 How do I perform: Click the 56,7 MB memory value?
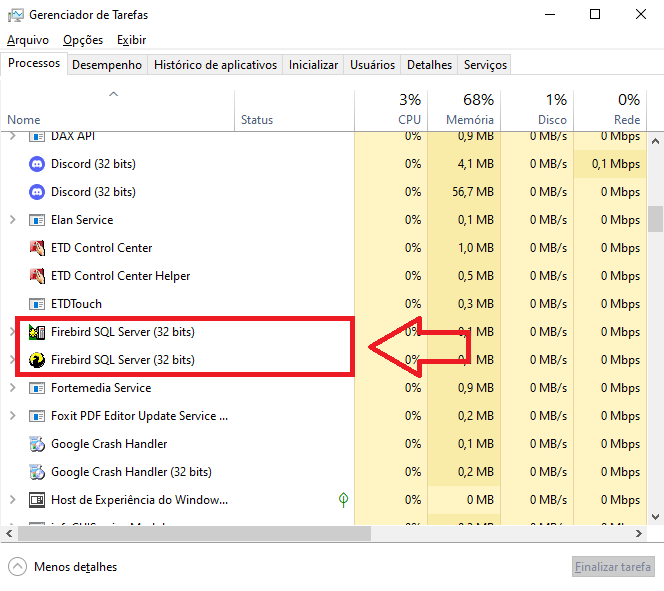point(473,192)
